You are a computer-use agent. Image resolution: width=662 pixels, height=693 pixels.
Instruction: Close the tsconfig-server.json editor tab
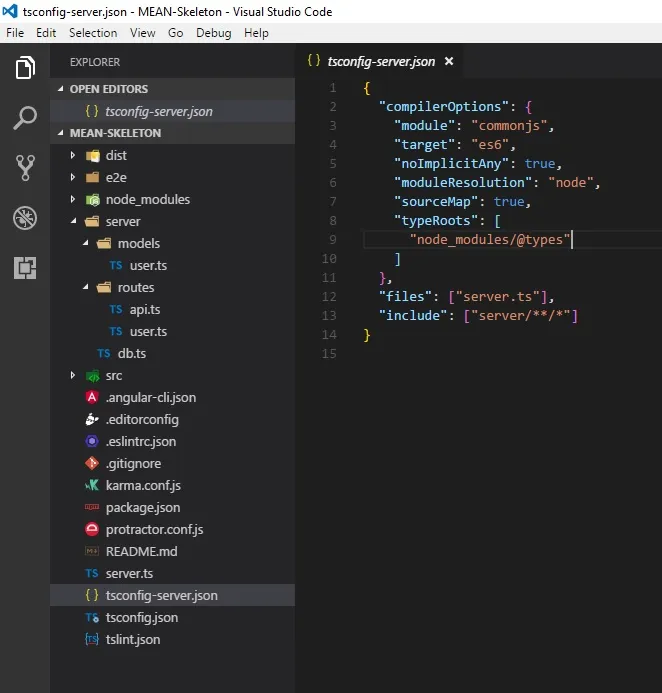(x=449, y=61)
